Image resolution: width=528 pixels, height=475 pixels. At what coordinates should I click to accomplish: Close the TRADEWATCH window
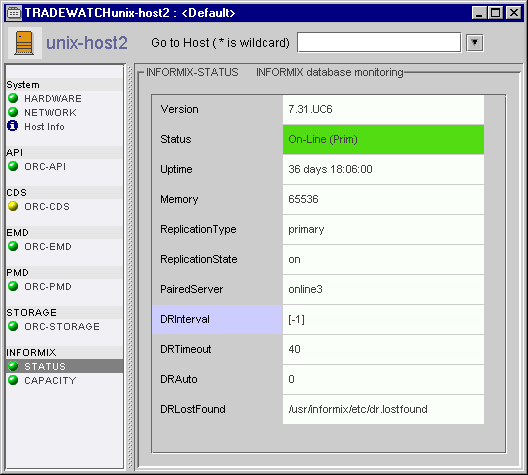514,13
